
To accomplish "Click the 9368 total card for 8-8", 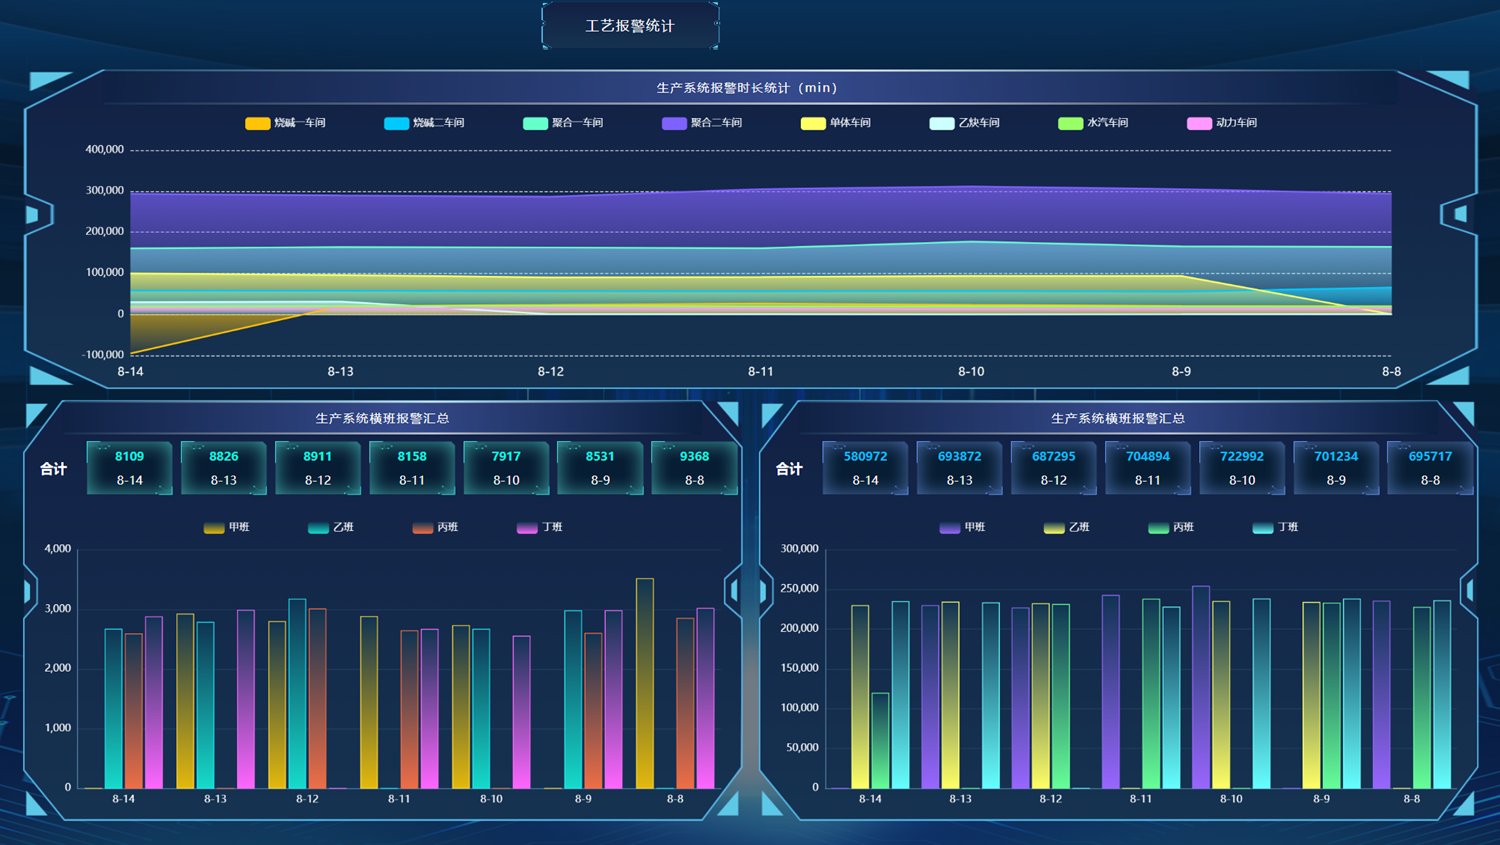I will (x=694, y=468).
